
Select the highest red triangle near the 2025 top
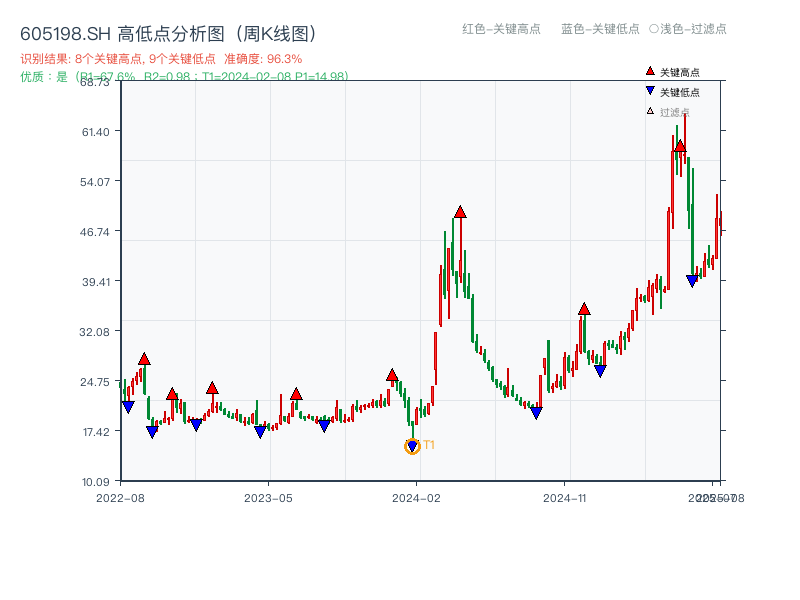pos(679,147)
